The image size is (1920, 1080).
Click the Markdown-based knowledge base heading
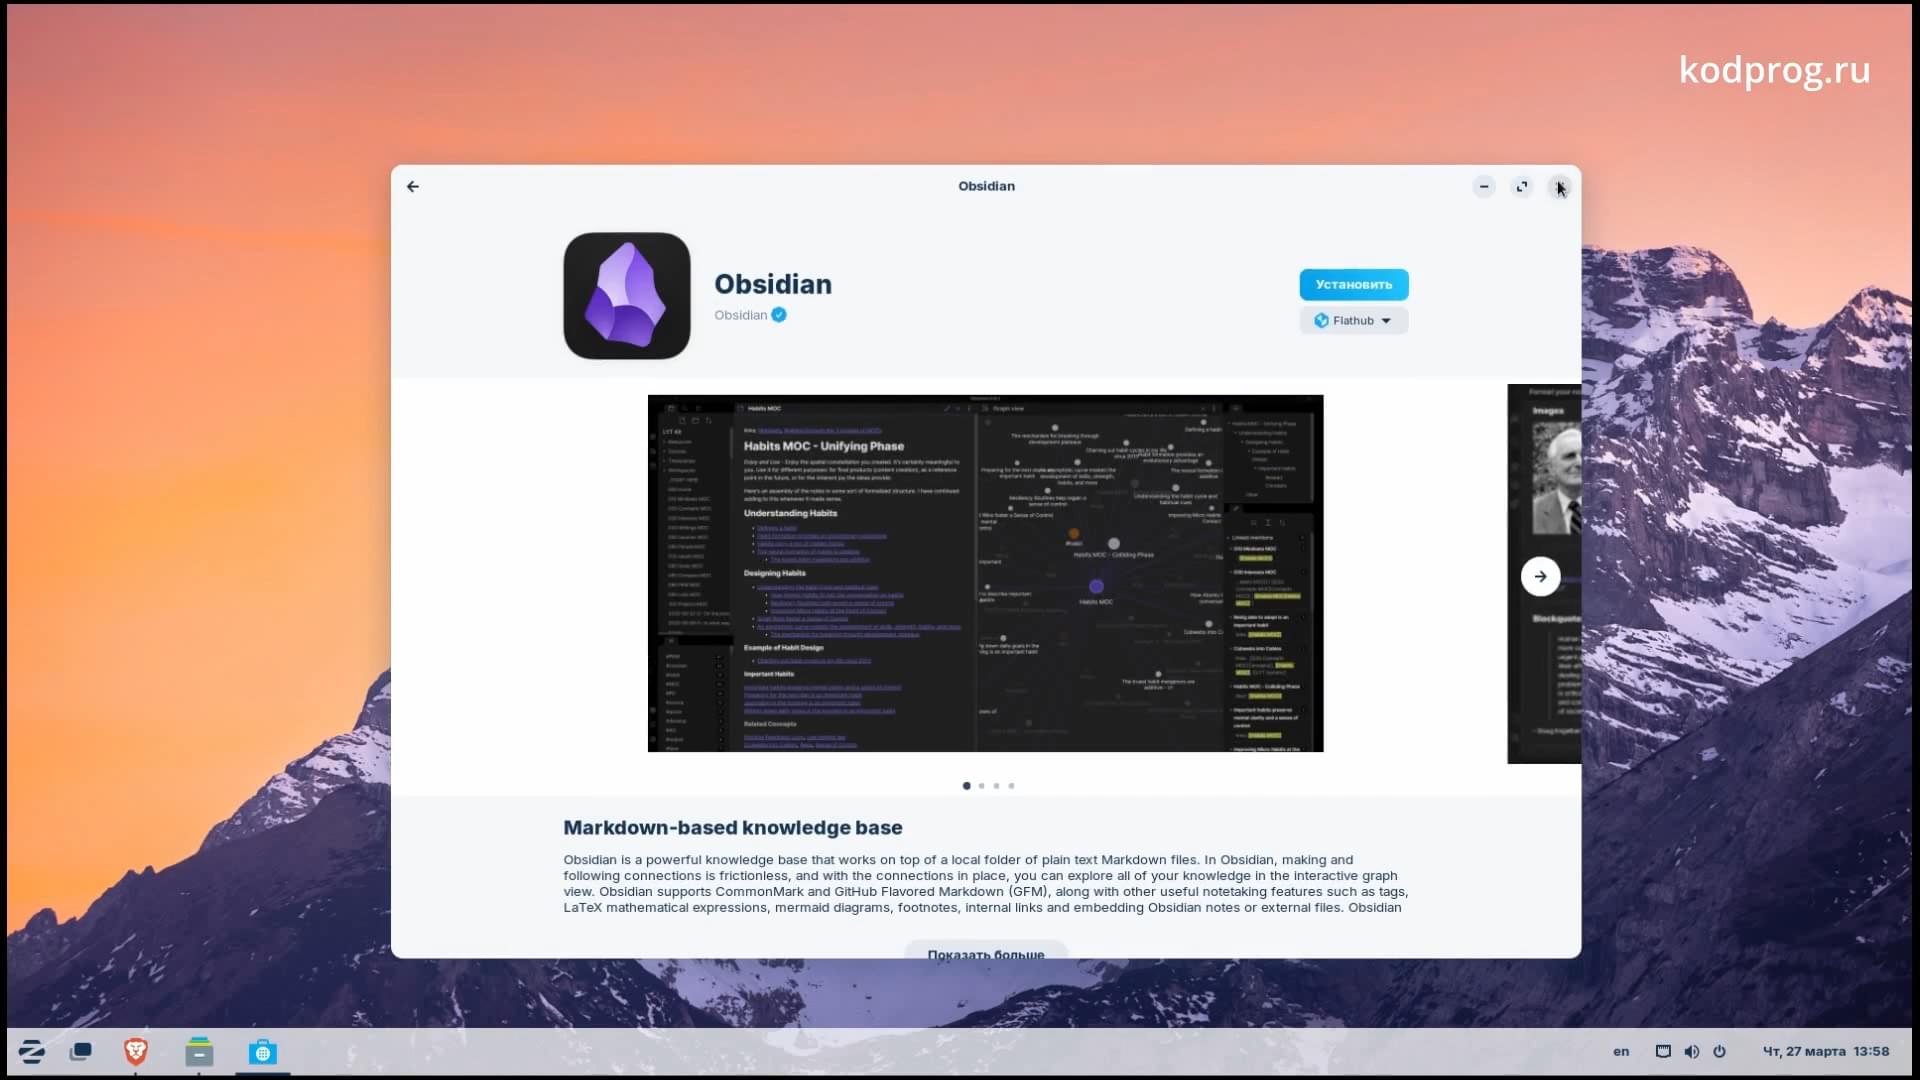point(732,828)
